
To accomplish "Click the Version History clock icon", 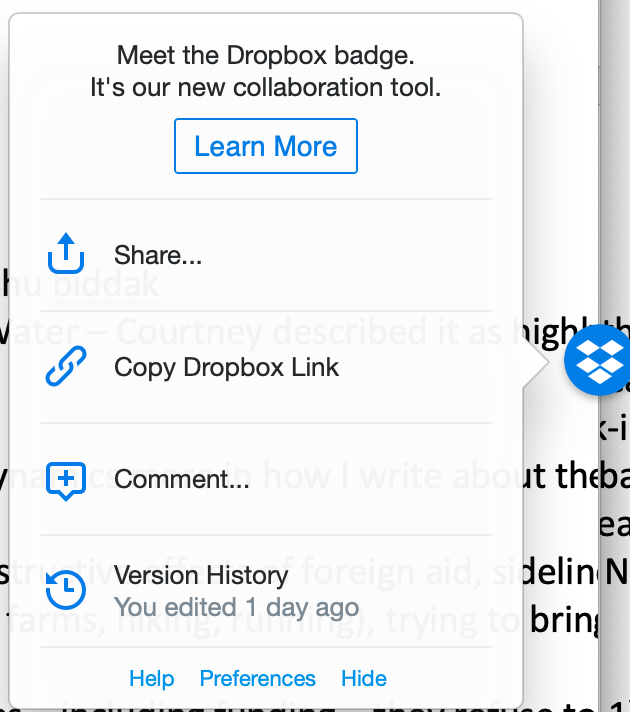I will [x=66, y=590].
